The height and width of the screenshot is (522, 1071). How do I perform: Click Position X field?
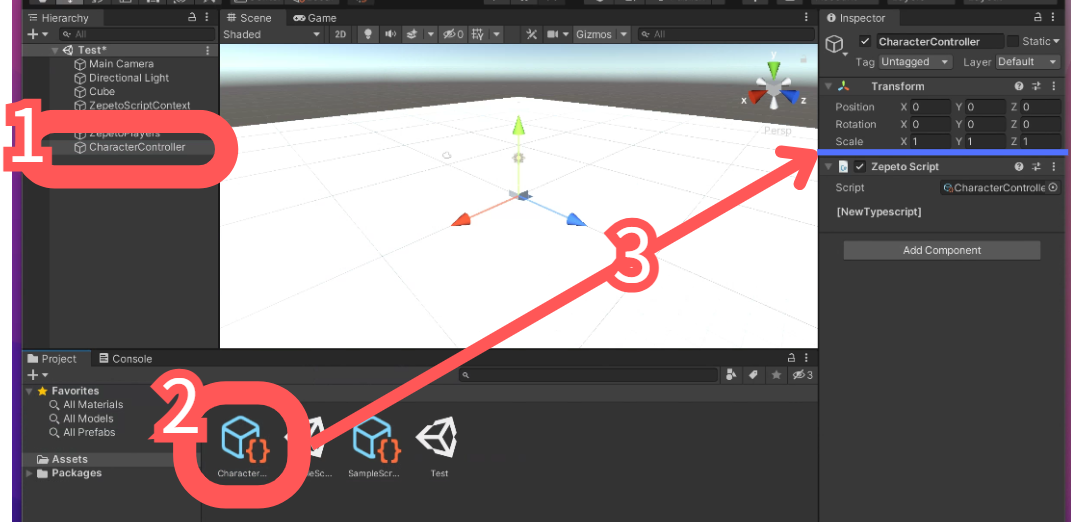[x=930, y=107]
